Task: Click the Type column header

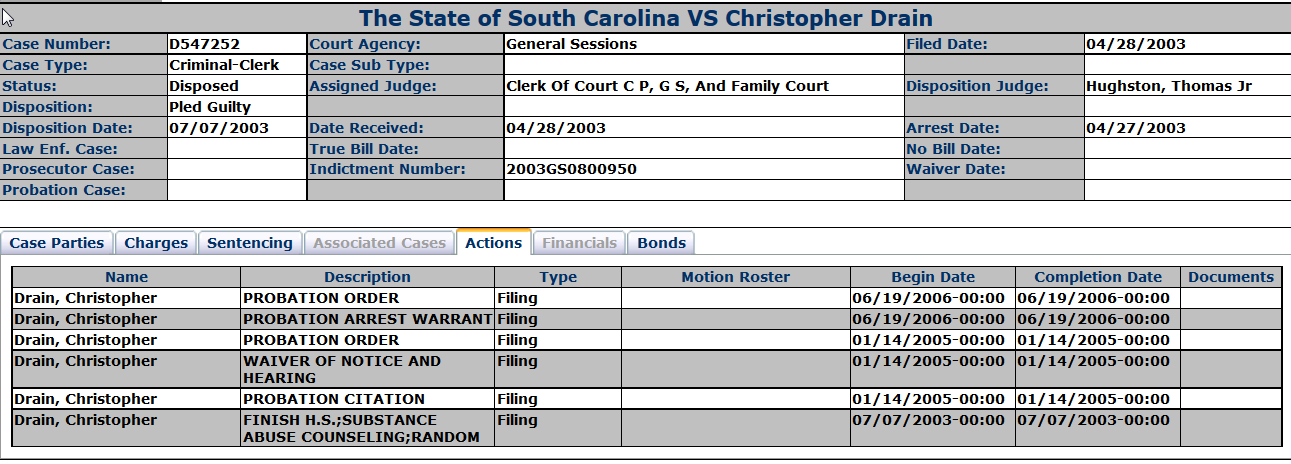Action: 558,277
